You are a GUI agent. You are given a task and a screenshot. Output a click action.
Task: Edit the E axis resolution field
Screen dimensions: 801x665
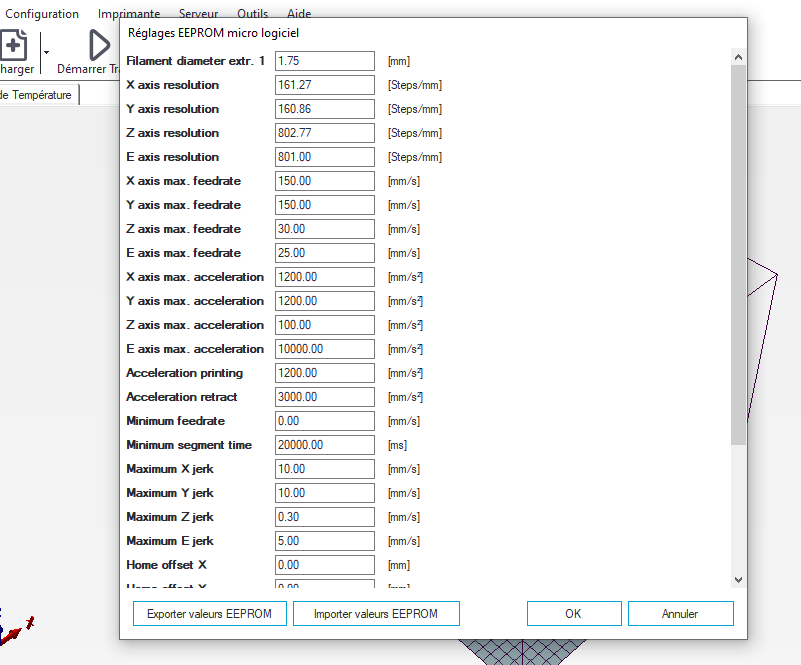(x=324, y=157)
